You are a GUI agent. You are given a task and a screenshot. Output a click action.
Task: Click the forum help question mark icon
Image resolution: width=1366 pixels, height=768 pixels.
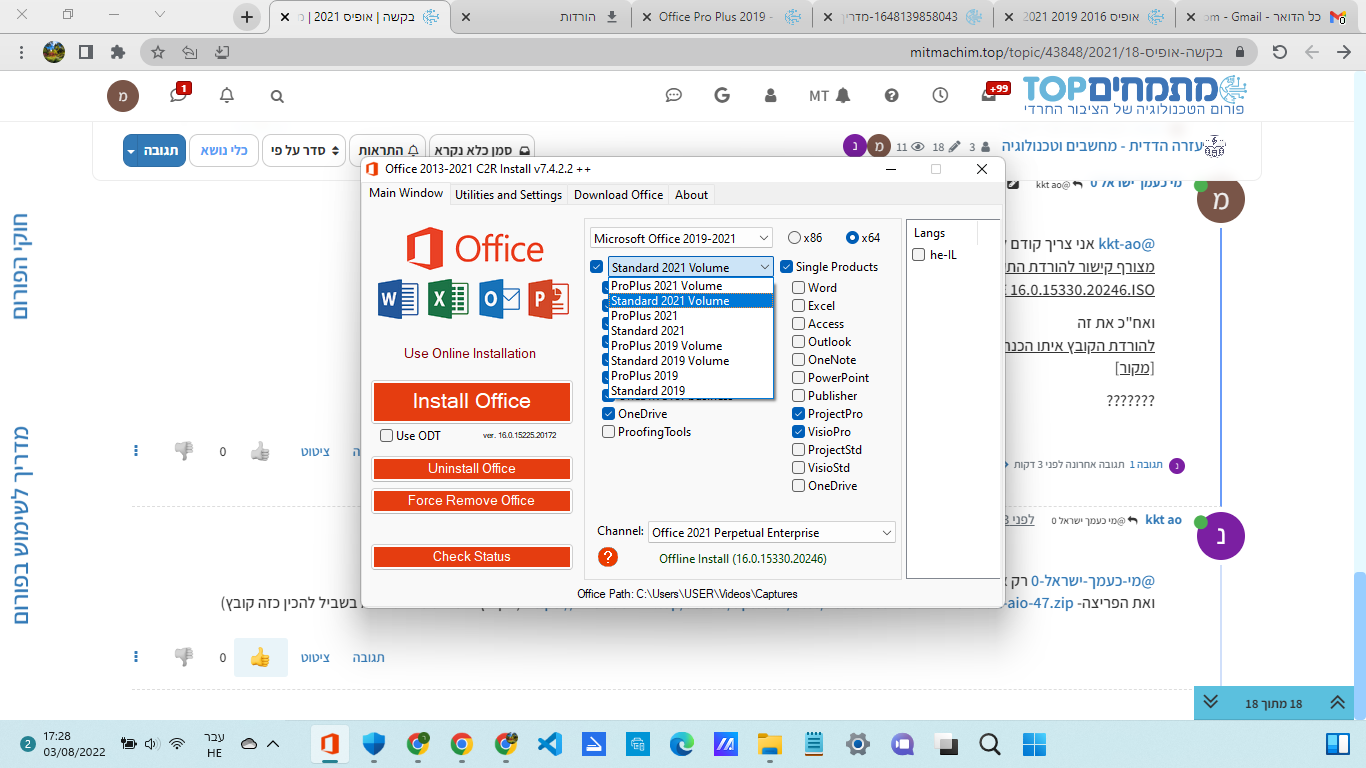[892, 95]
